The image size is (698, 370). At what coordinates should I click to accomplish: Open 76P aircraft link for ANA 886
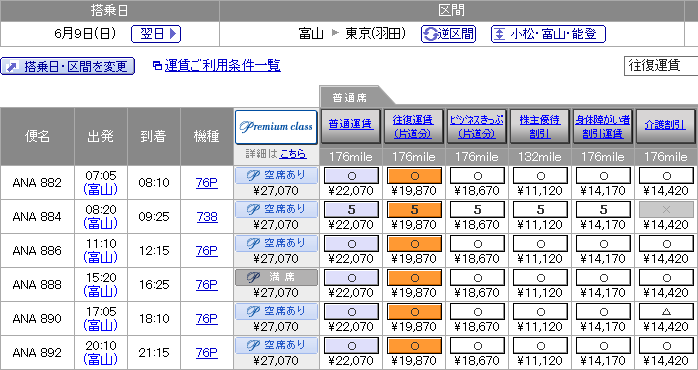[x=207, y=251]
